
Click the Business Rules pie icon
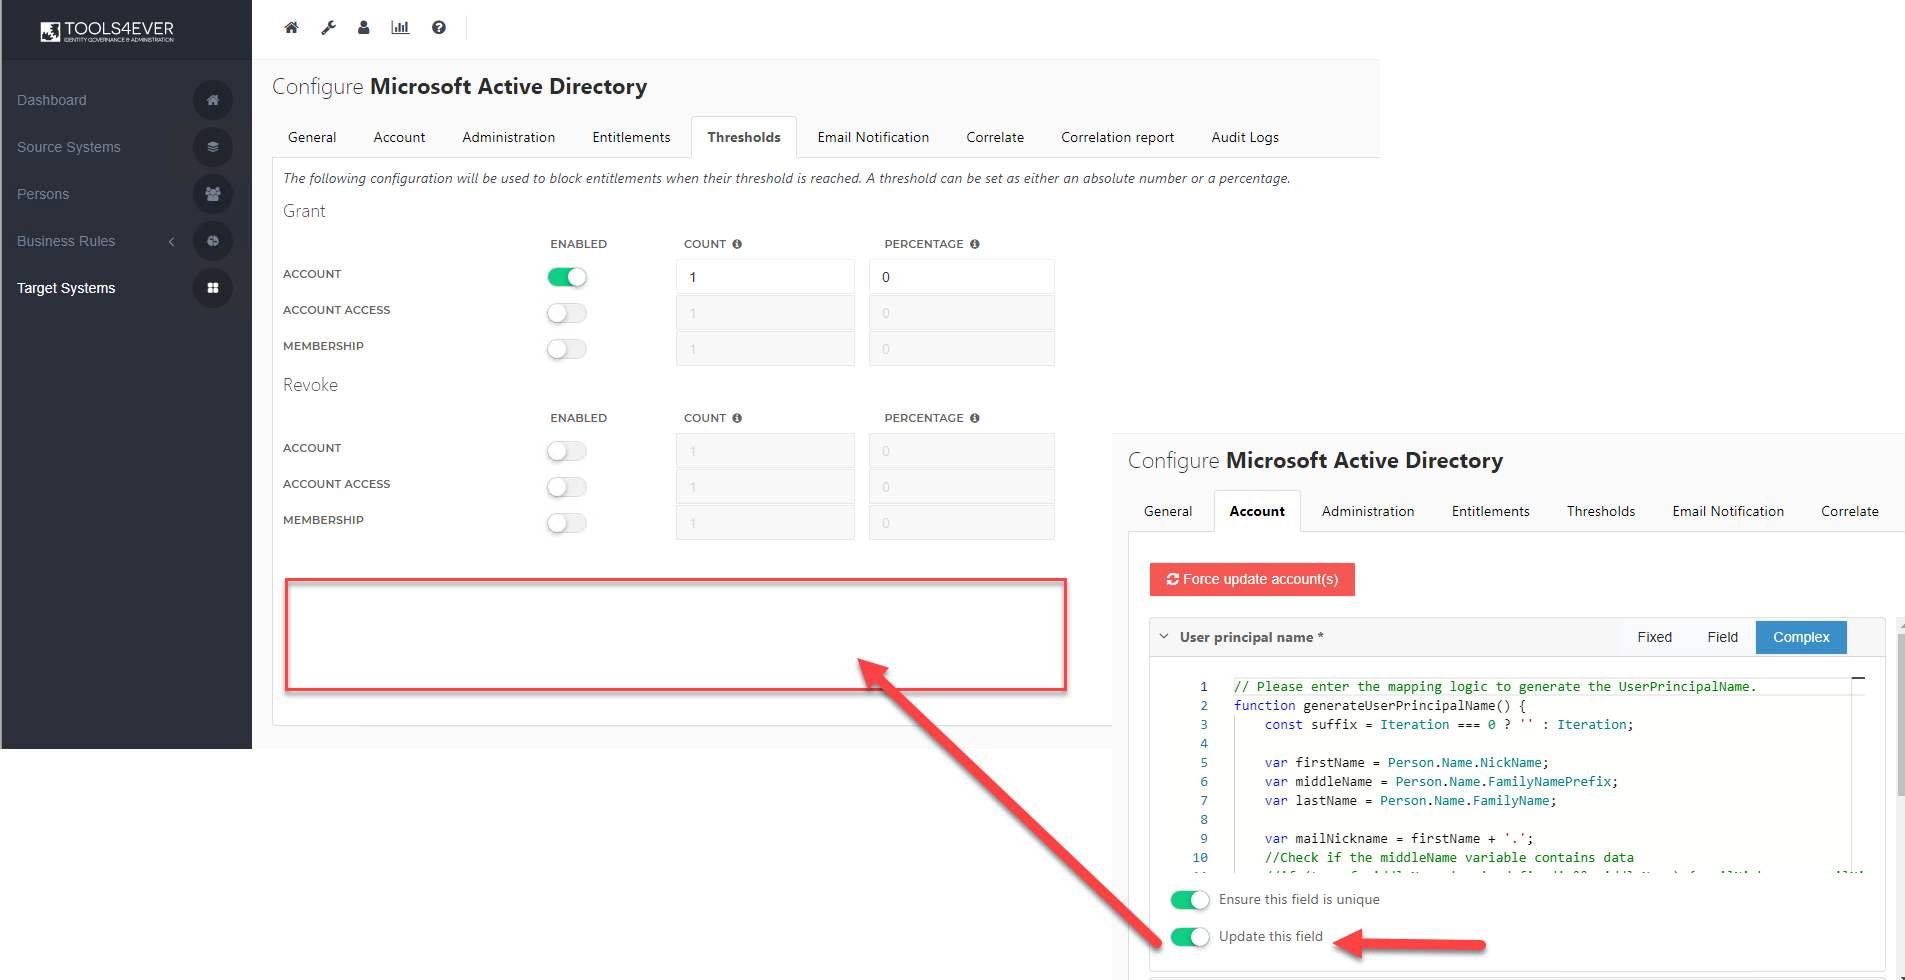pos(213,241)
